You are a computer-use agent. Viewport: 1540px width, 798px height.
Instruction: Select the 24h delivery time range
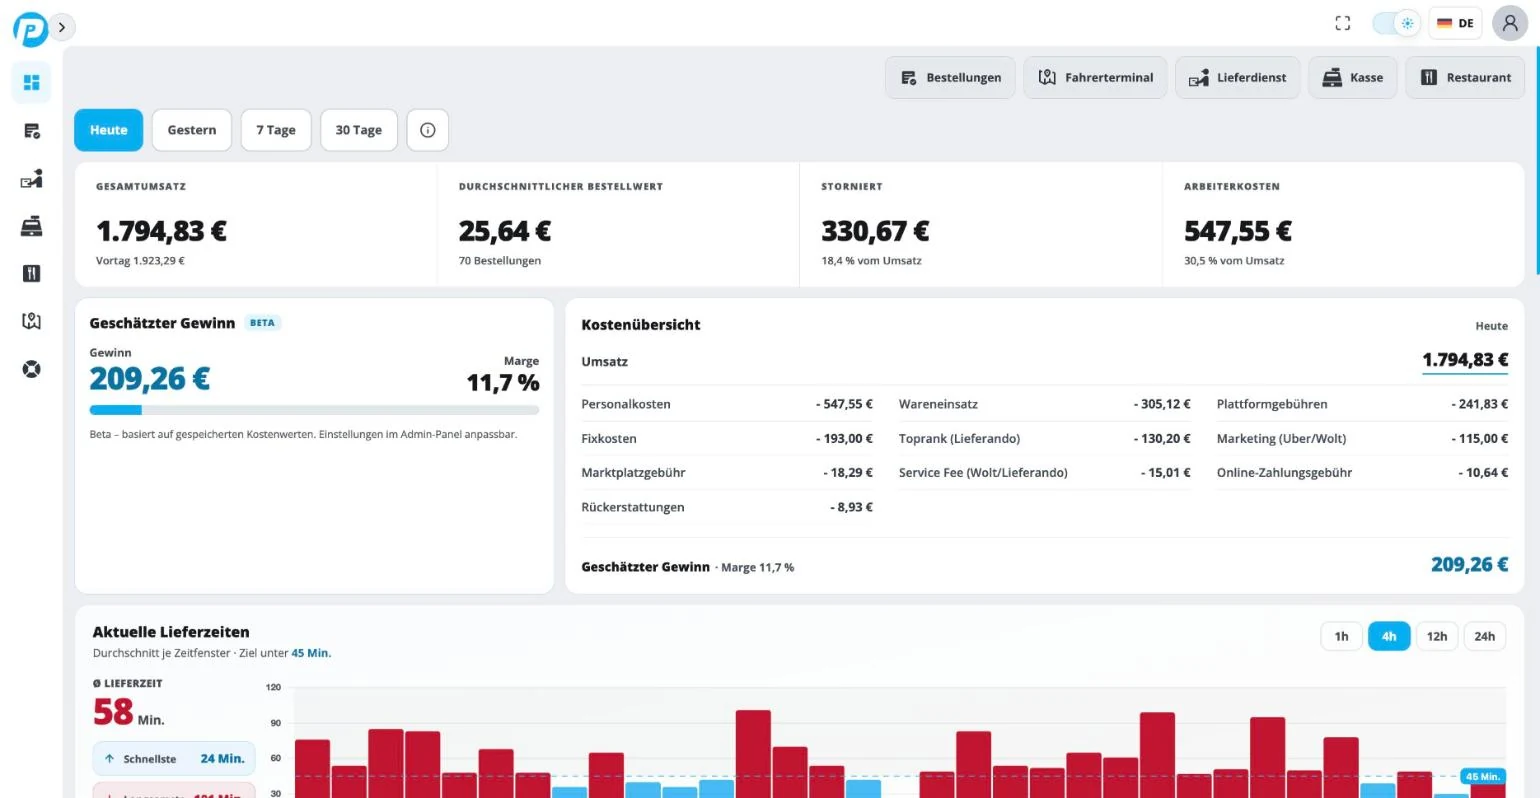click(x=1485, y=636)
